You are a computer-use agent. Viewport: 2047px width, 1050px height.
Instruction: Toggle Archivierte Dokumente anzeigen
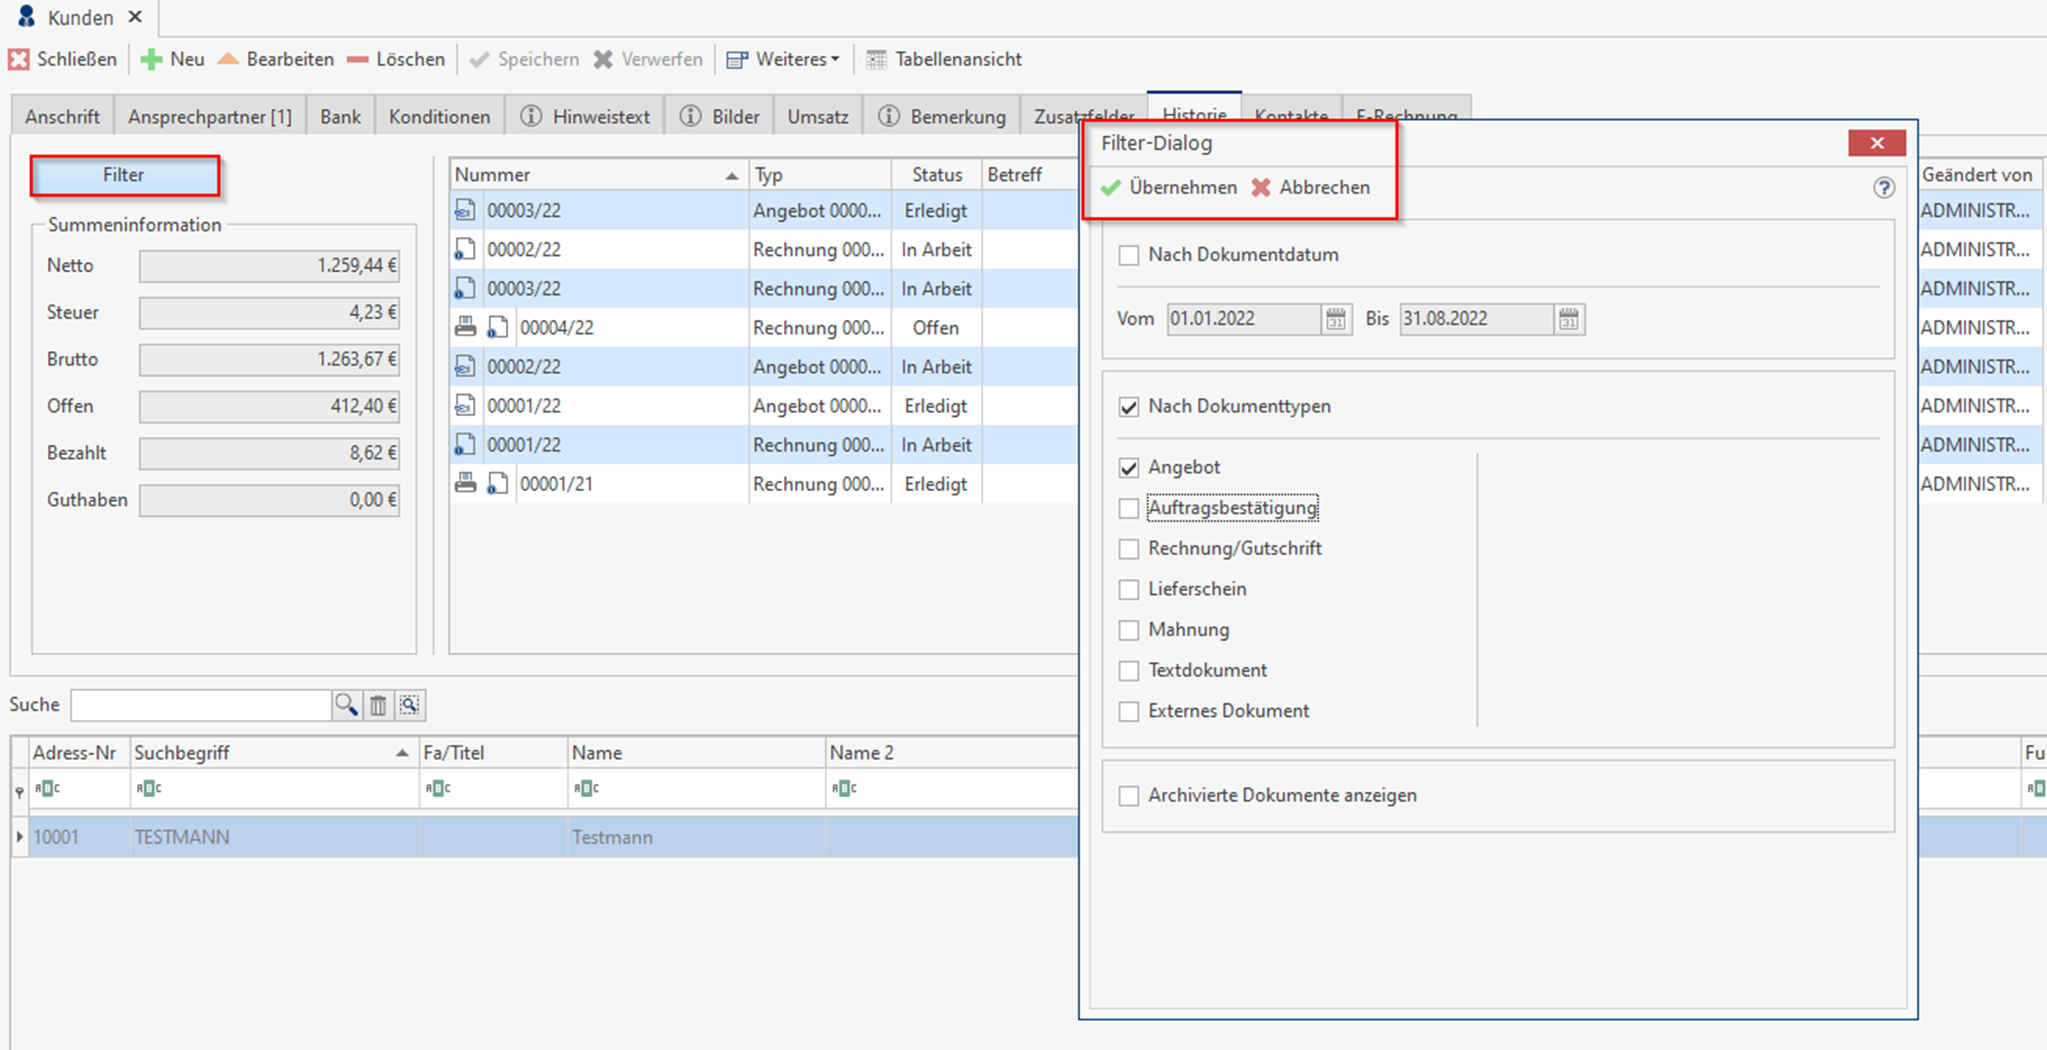tap(1129, 796)
